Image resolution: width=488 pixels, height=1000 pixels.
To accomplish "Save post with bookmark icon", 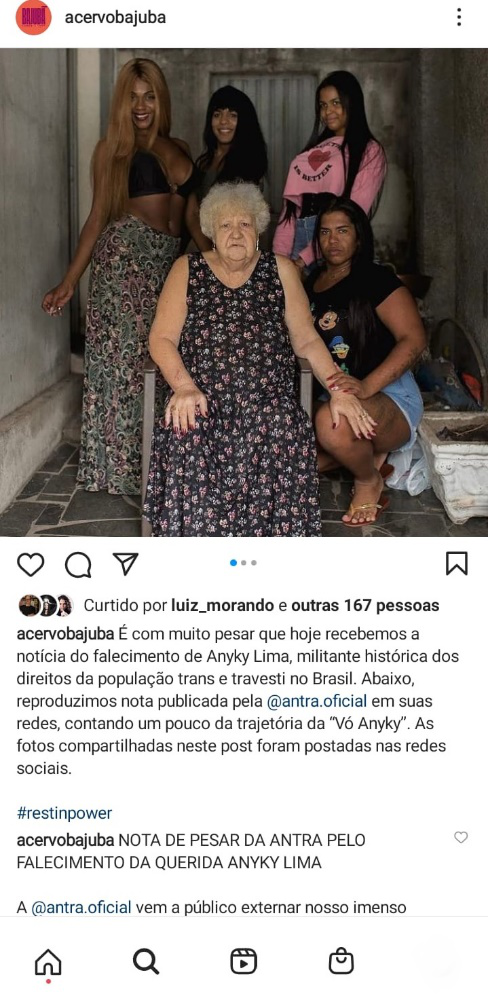I will point(456,564).
